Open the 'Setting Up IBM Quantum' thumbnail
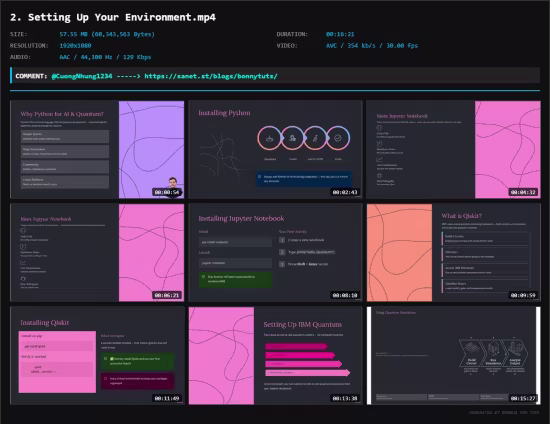The height and width of the screenshot is (424, 550). coord(275,356)
